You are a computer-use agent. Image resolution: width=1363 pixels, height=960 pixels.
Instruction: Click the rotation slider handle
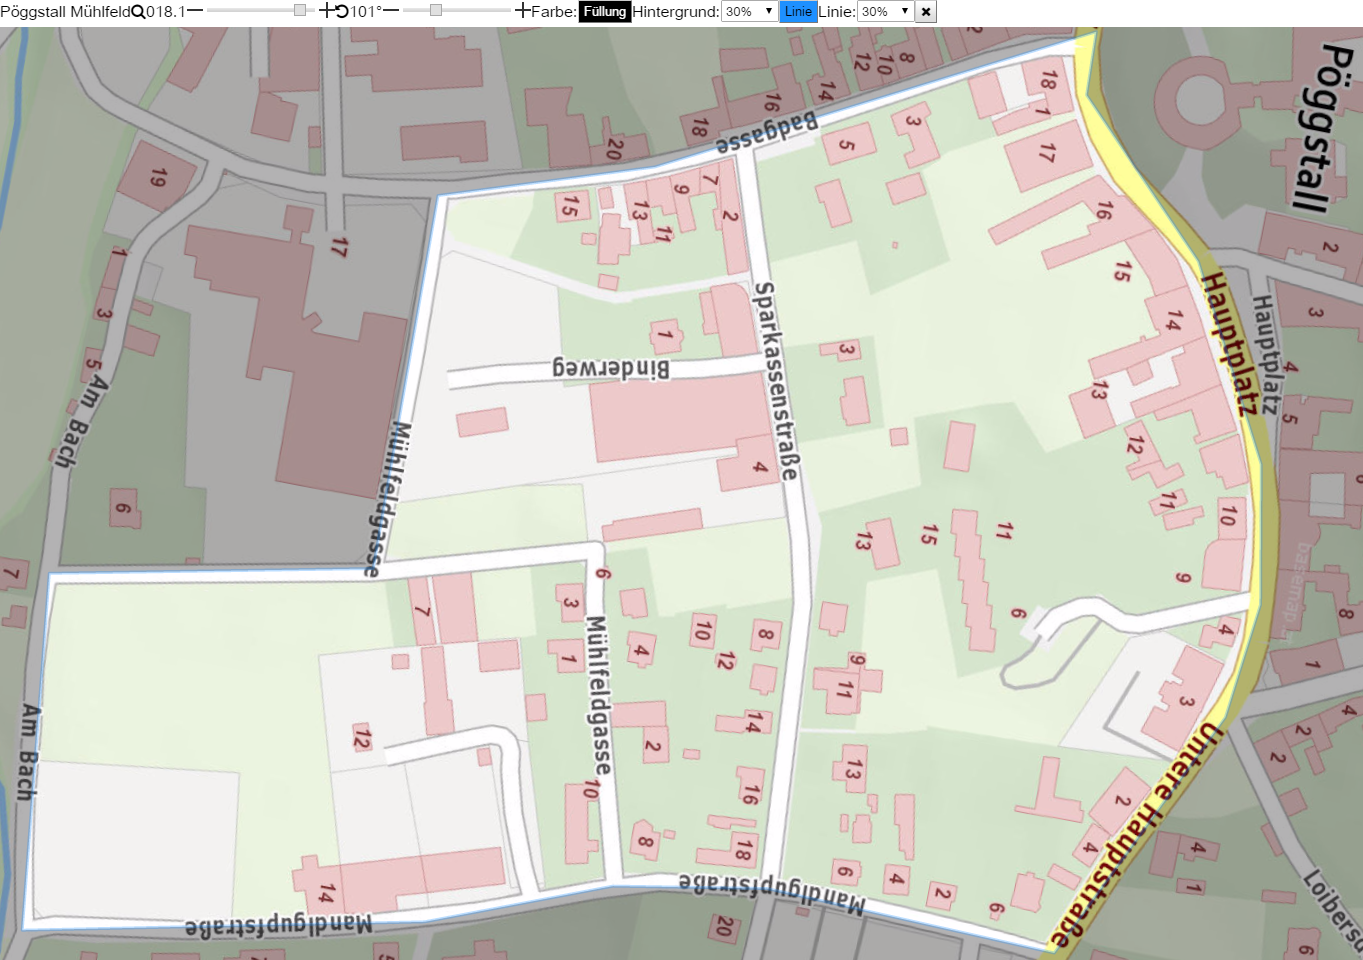(435, 10)
